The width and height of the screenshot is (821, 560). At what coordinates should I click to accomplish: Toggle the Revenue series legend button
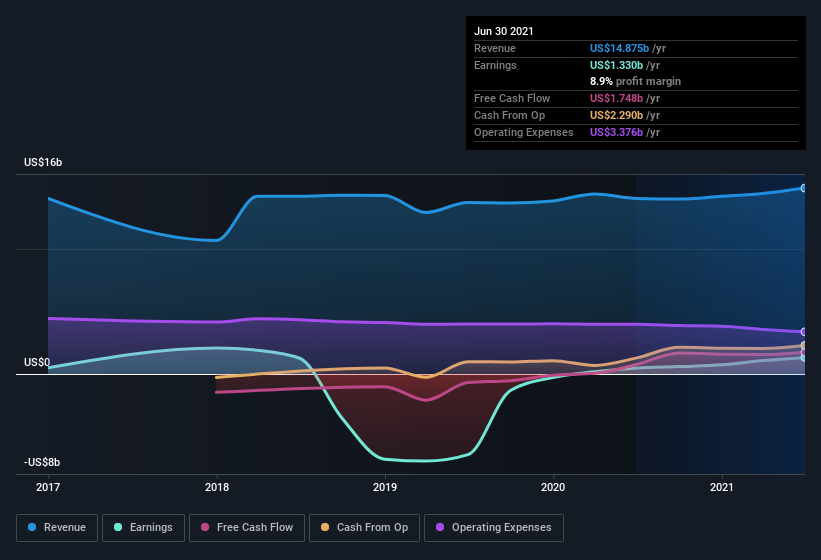pyautogui.click(x=57, y=528)
